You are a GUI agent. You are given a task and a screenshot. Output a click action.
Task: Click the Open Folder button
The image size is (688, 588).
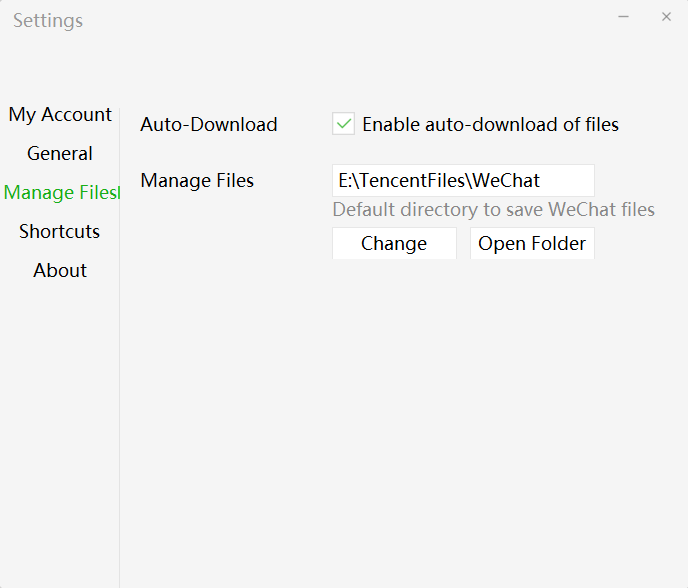coord(531,244)
